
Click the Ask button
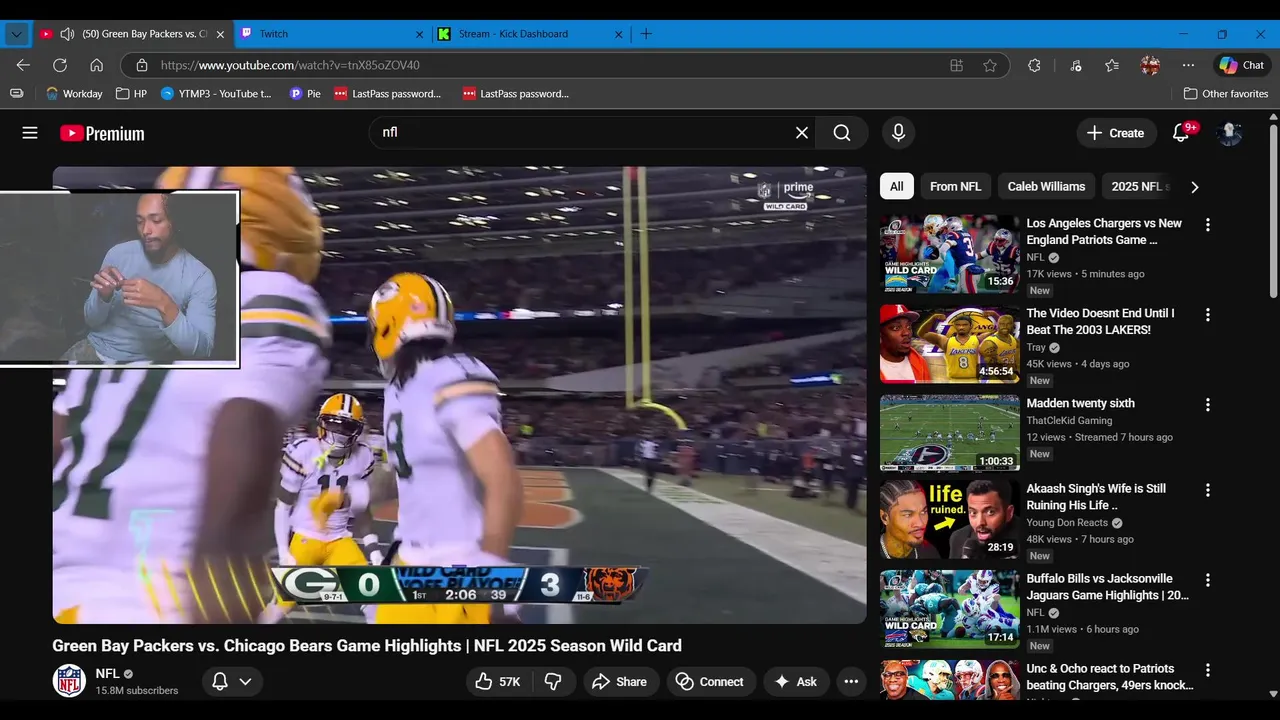pyautogui.click(x=796, y=681)
